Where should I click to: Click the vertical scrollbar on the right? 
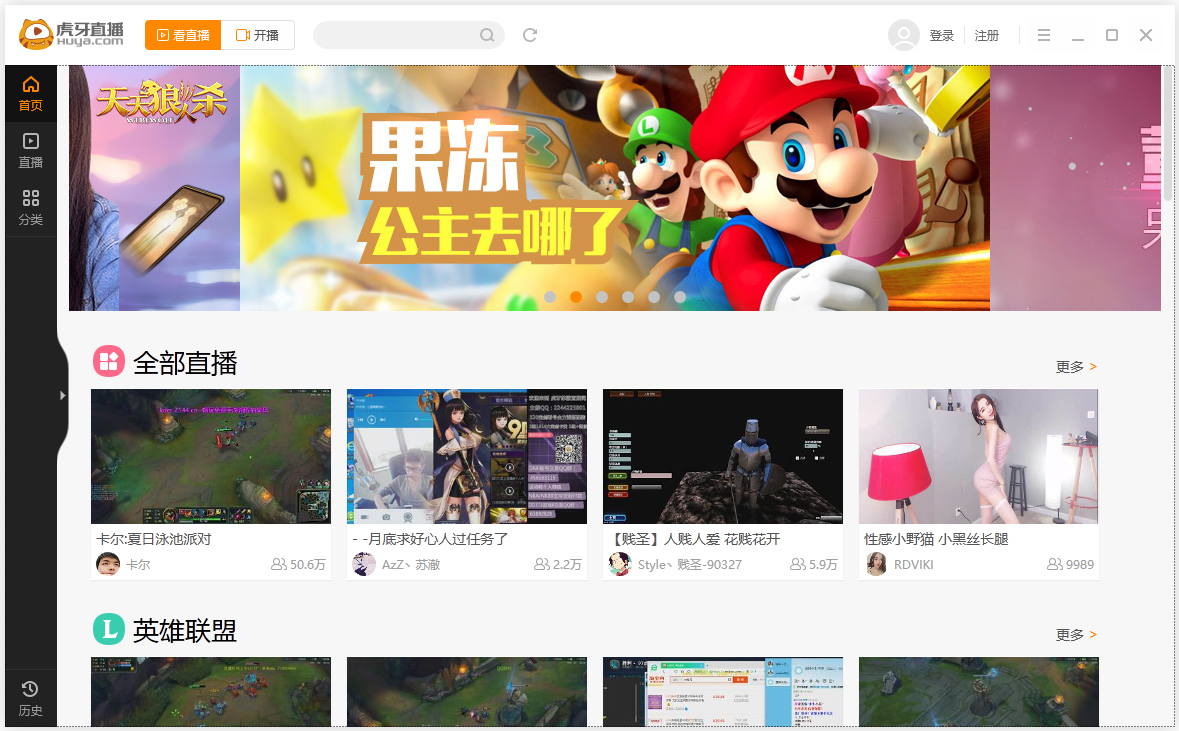pos(1168,132)
